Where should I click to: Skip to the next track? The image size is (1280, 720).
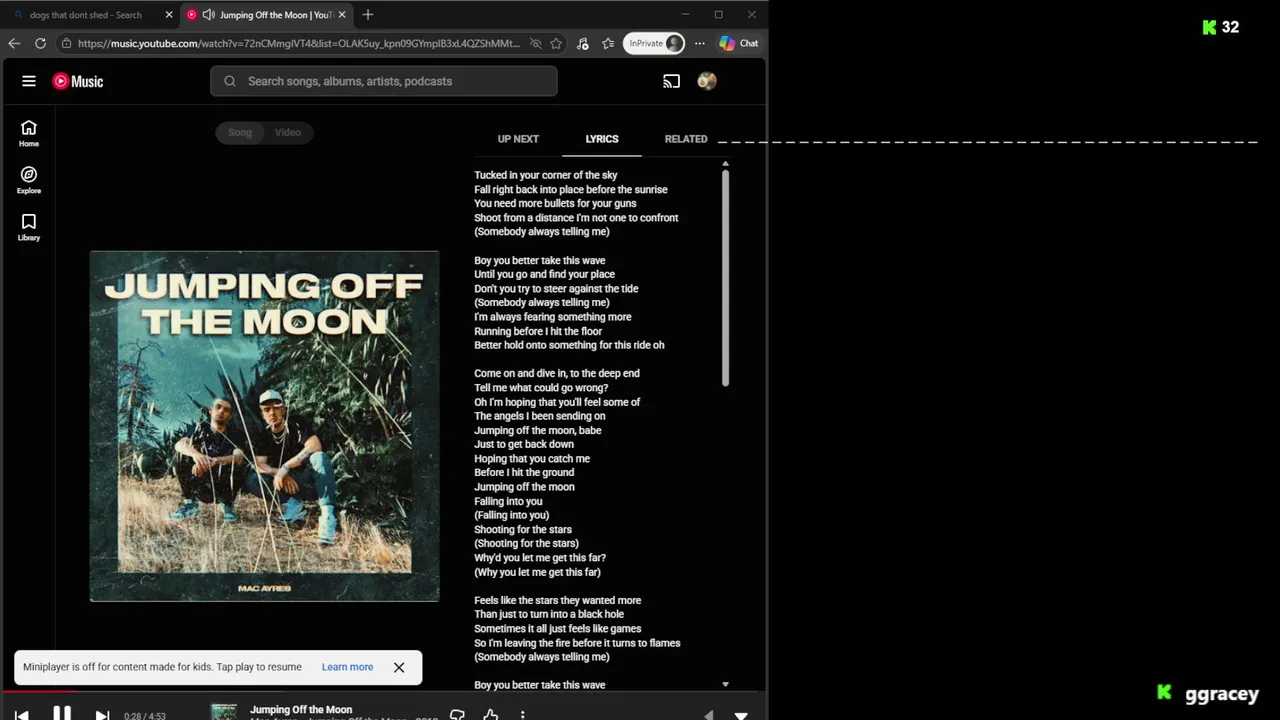pos(102,715)
